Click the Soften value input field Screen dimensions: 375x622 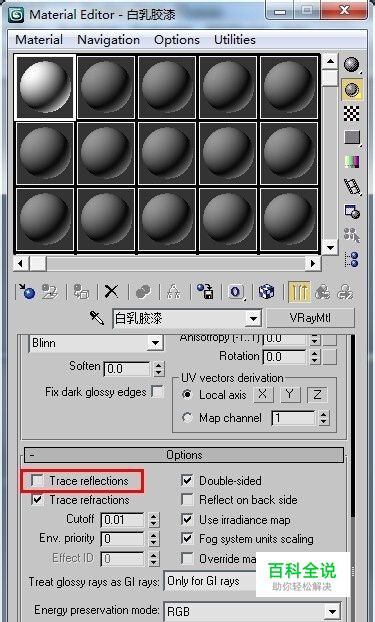[127, 369]
